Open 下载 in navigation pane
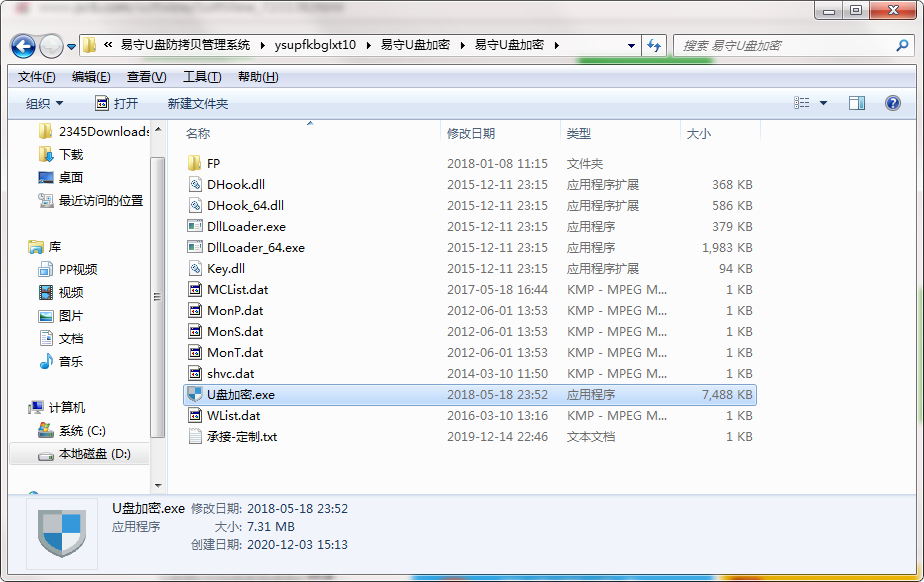Viewport: 924px width, 582px height. 61,154
